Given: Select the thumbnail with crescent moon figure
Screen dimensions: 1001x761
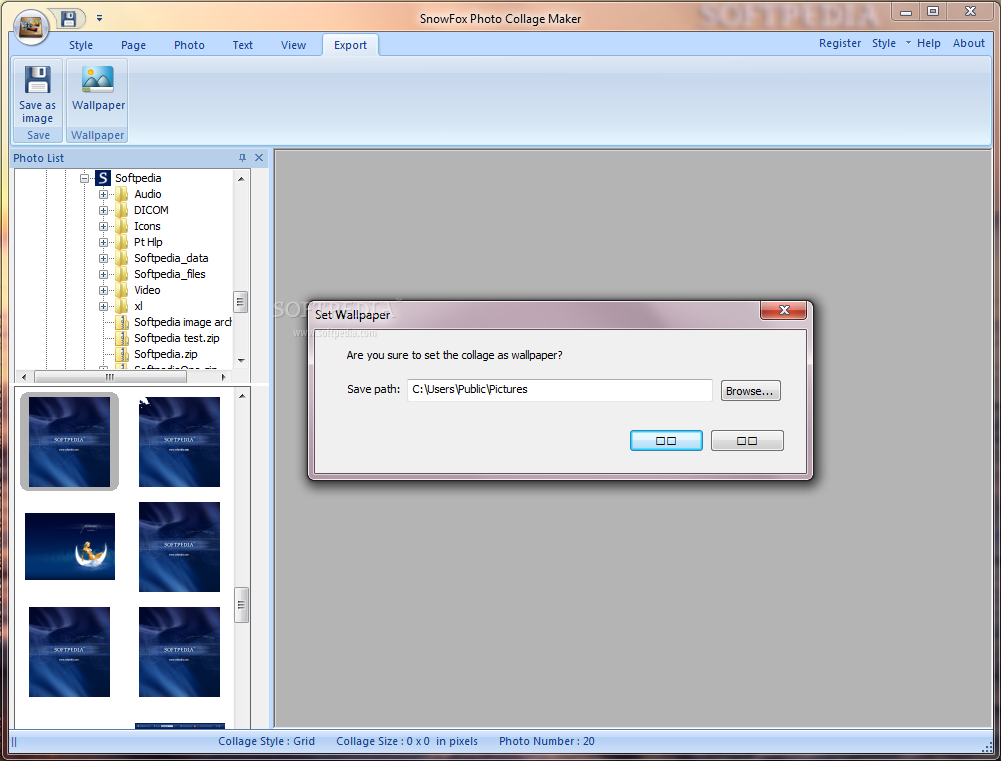Looking at the screenshot, I should click(x=70, y=546).
